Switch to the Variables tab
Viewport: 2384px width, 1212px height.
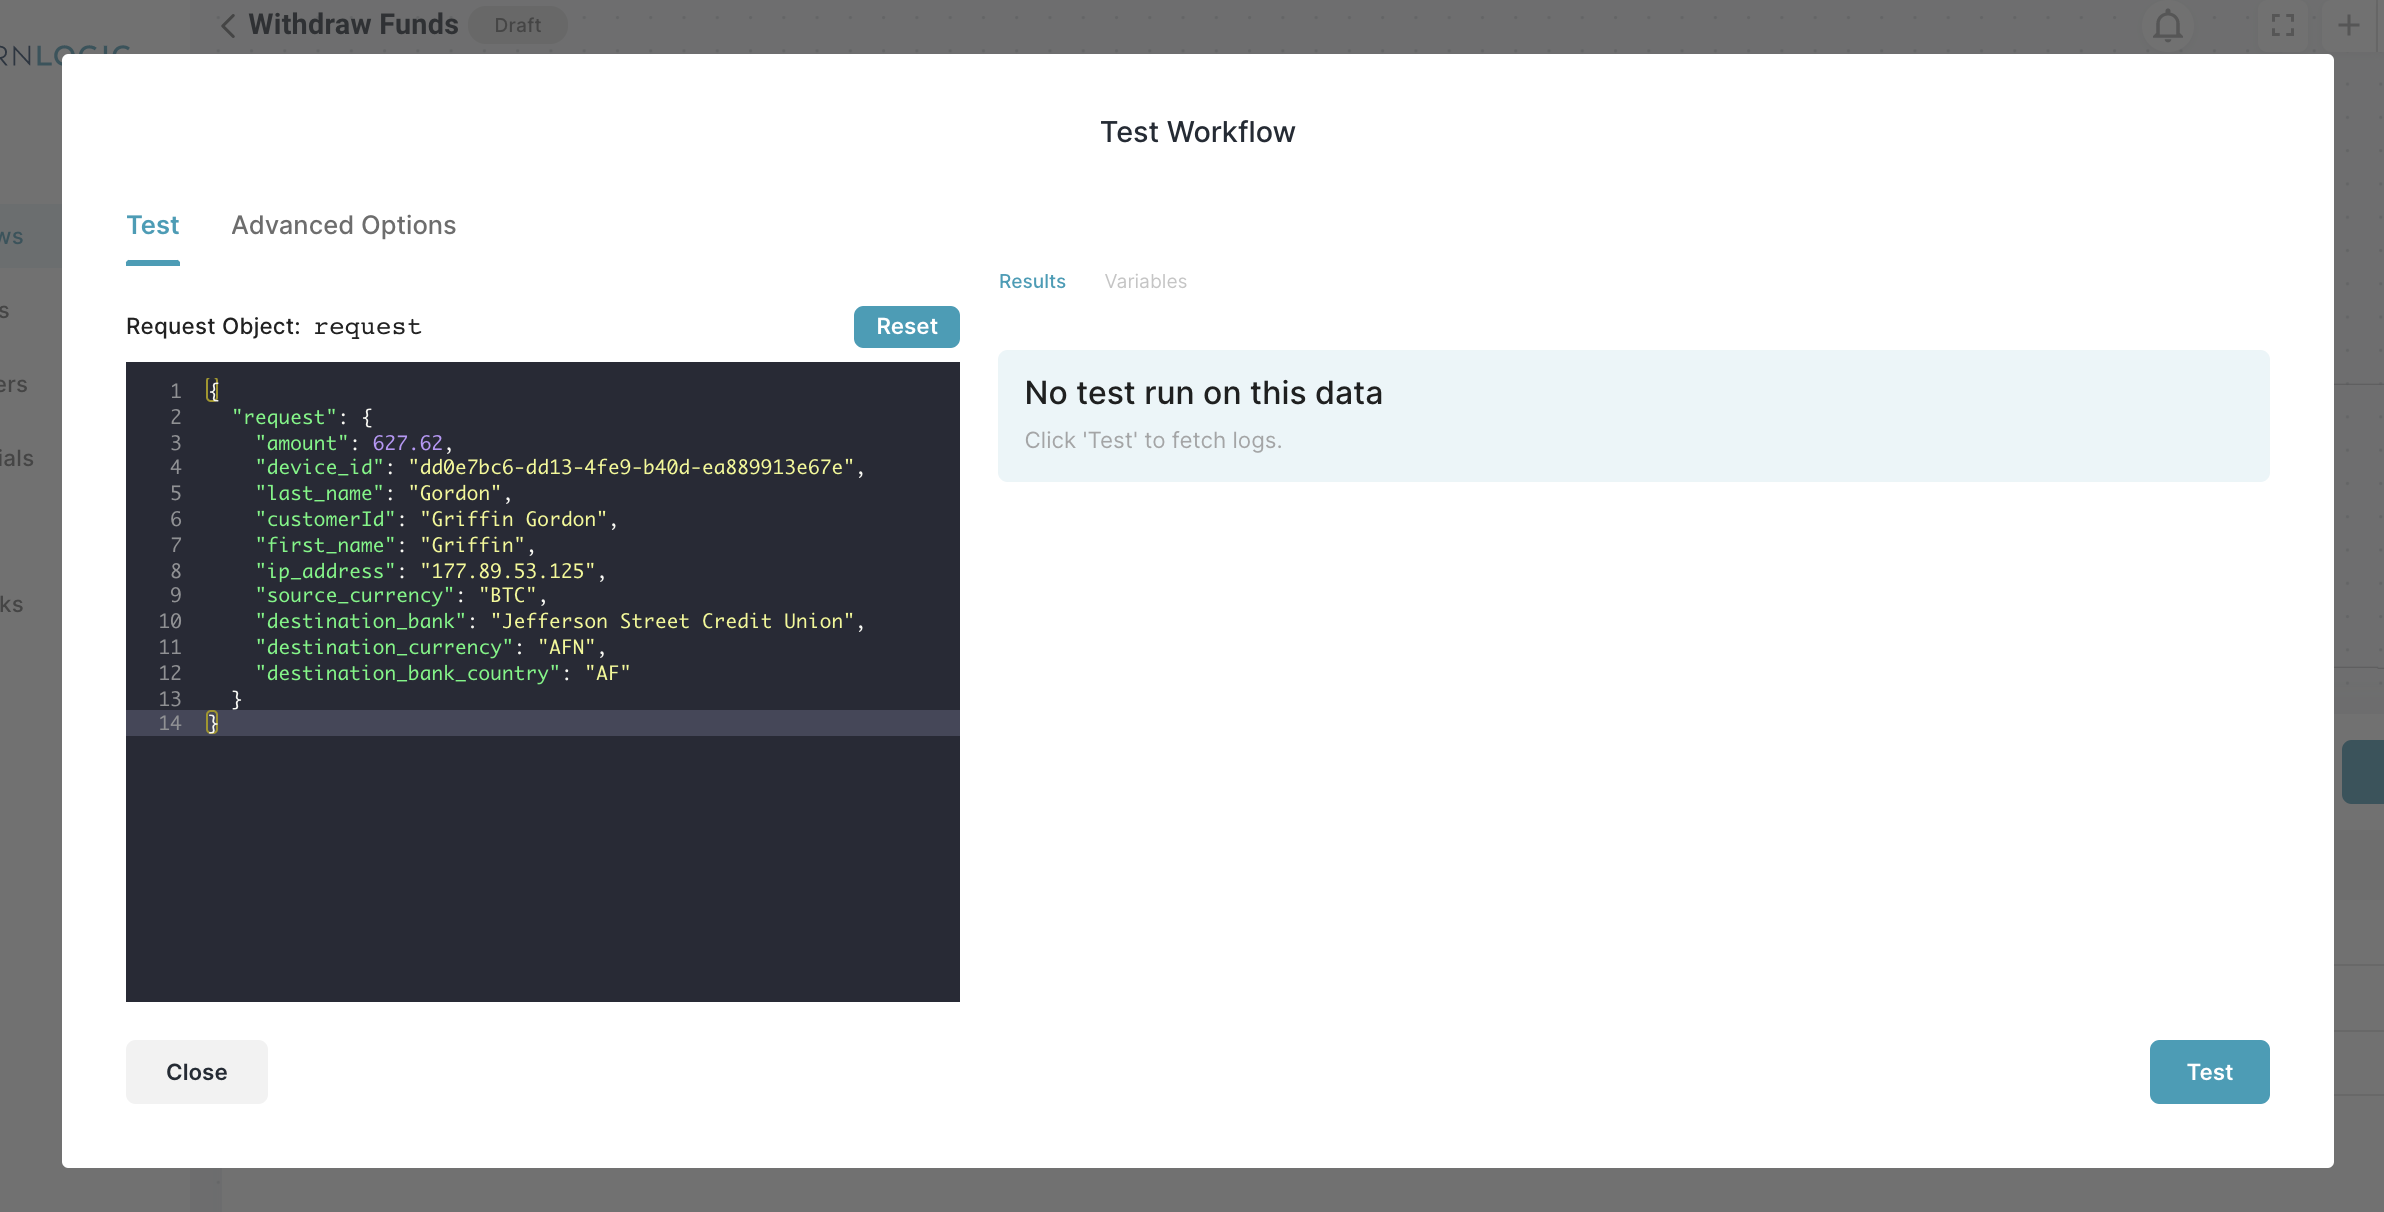pyautogui.click(x=1146, y=280)
